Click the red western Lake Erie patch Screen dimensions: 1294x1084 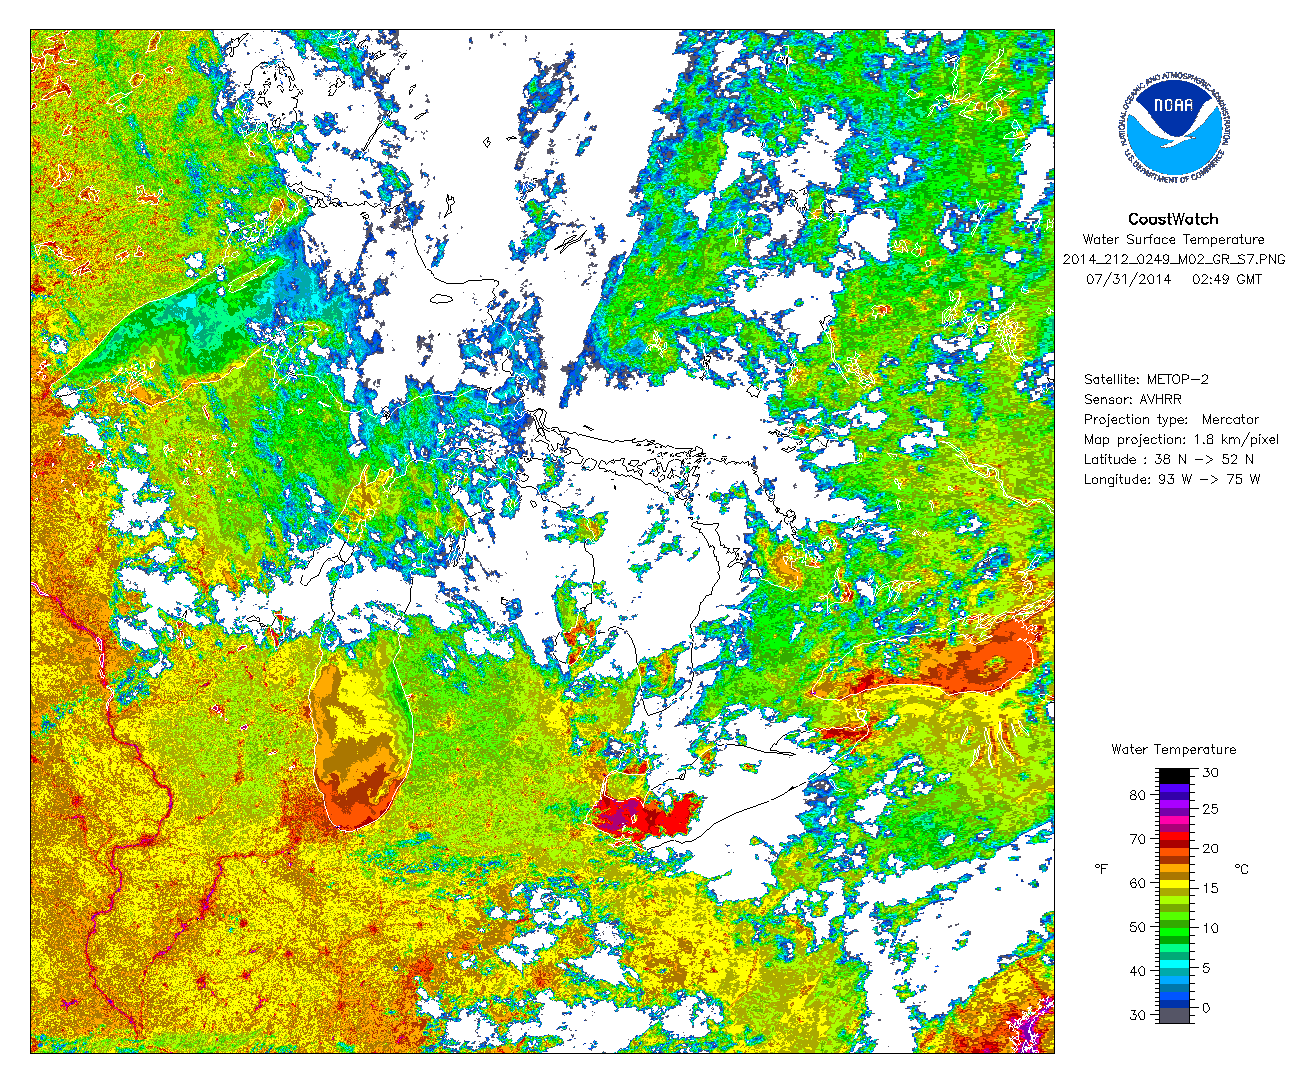tap(645, 815)
